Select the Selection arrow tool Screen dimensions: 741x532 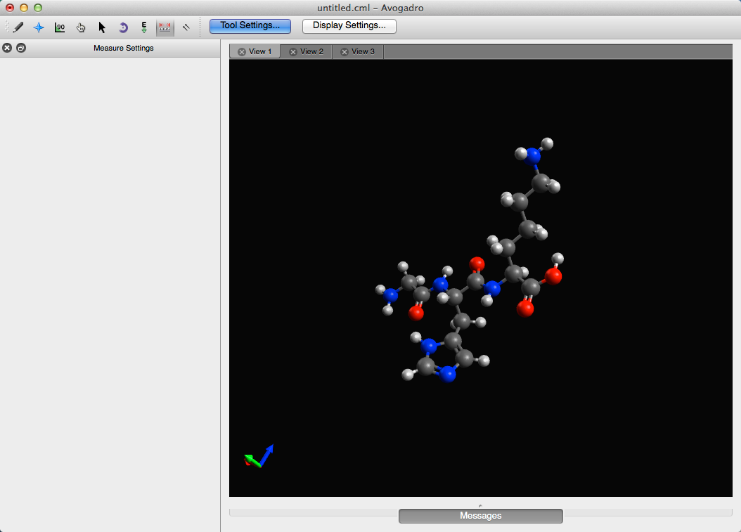click(102, 27)
